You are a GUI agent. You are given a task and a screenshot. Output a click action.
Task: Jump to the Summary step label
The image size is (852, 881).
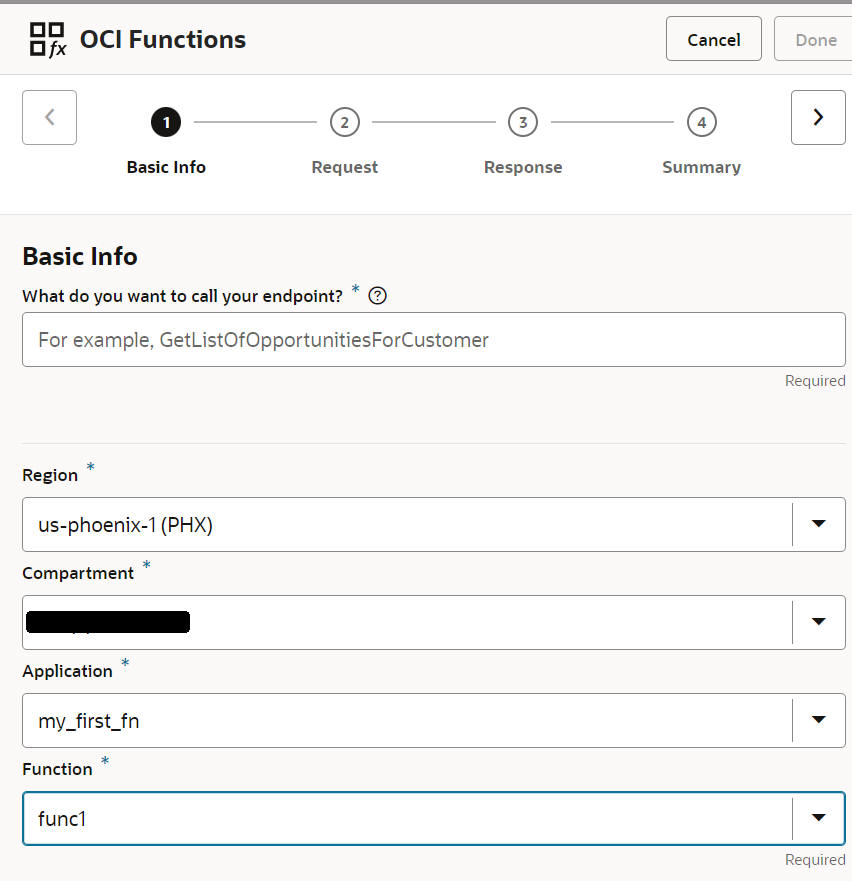click(x=701, y=167)
